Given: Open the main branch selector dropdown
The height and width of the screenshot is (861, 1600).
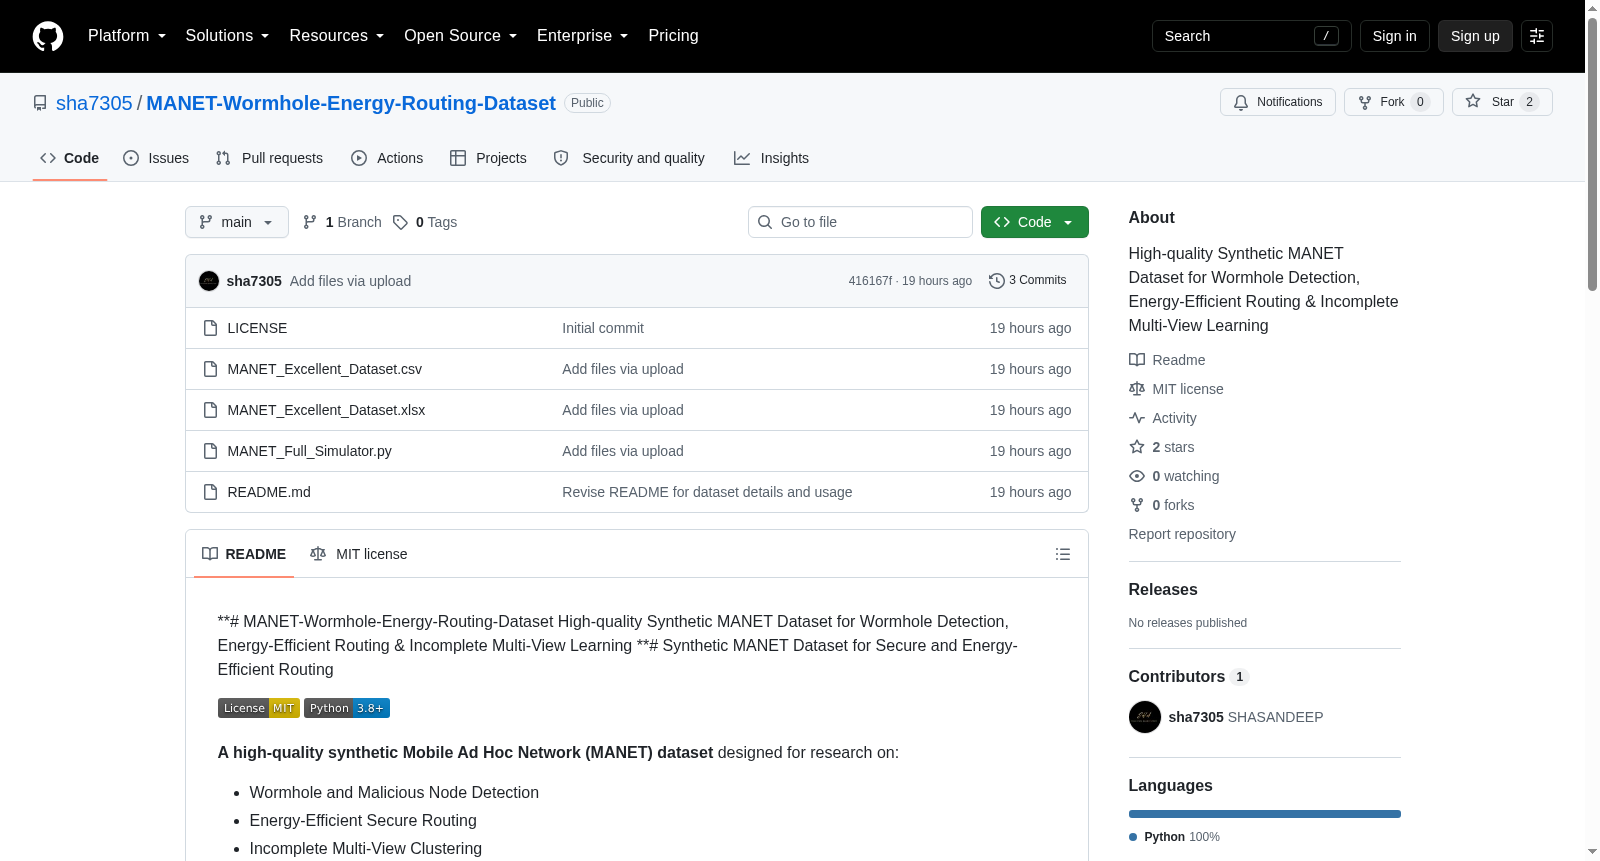Looking at the screenshot, I should (237, 222).
